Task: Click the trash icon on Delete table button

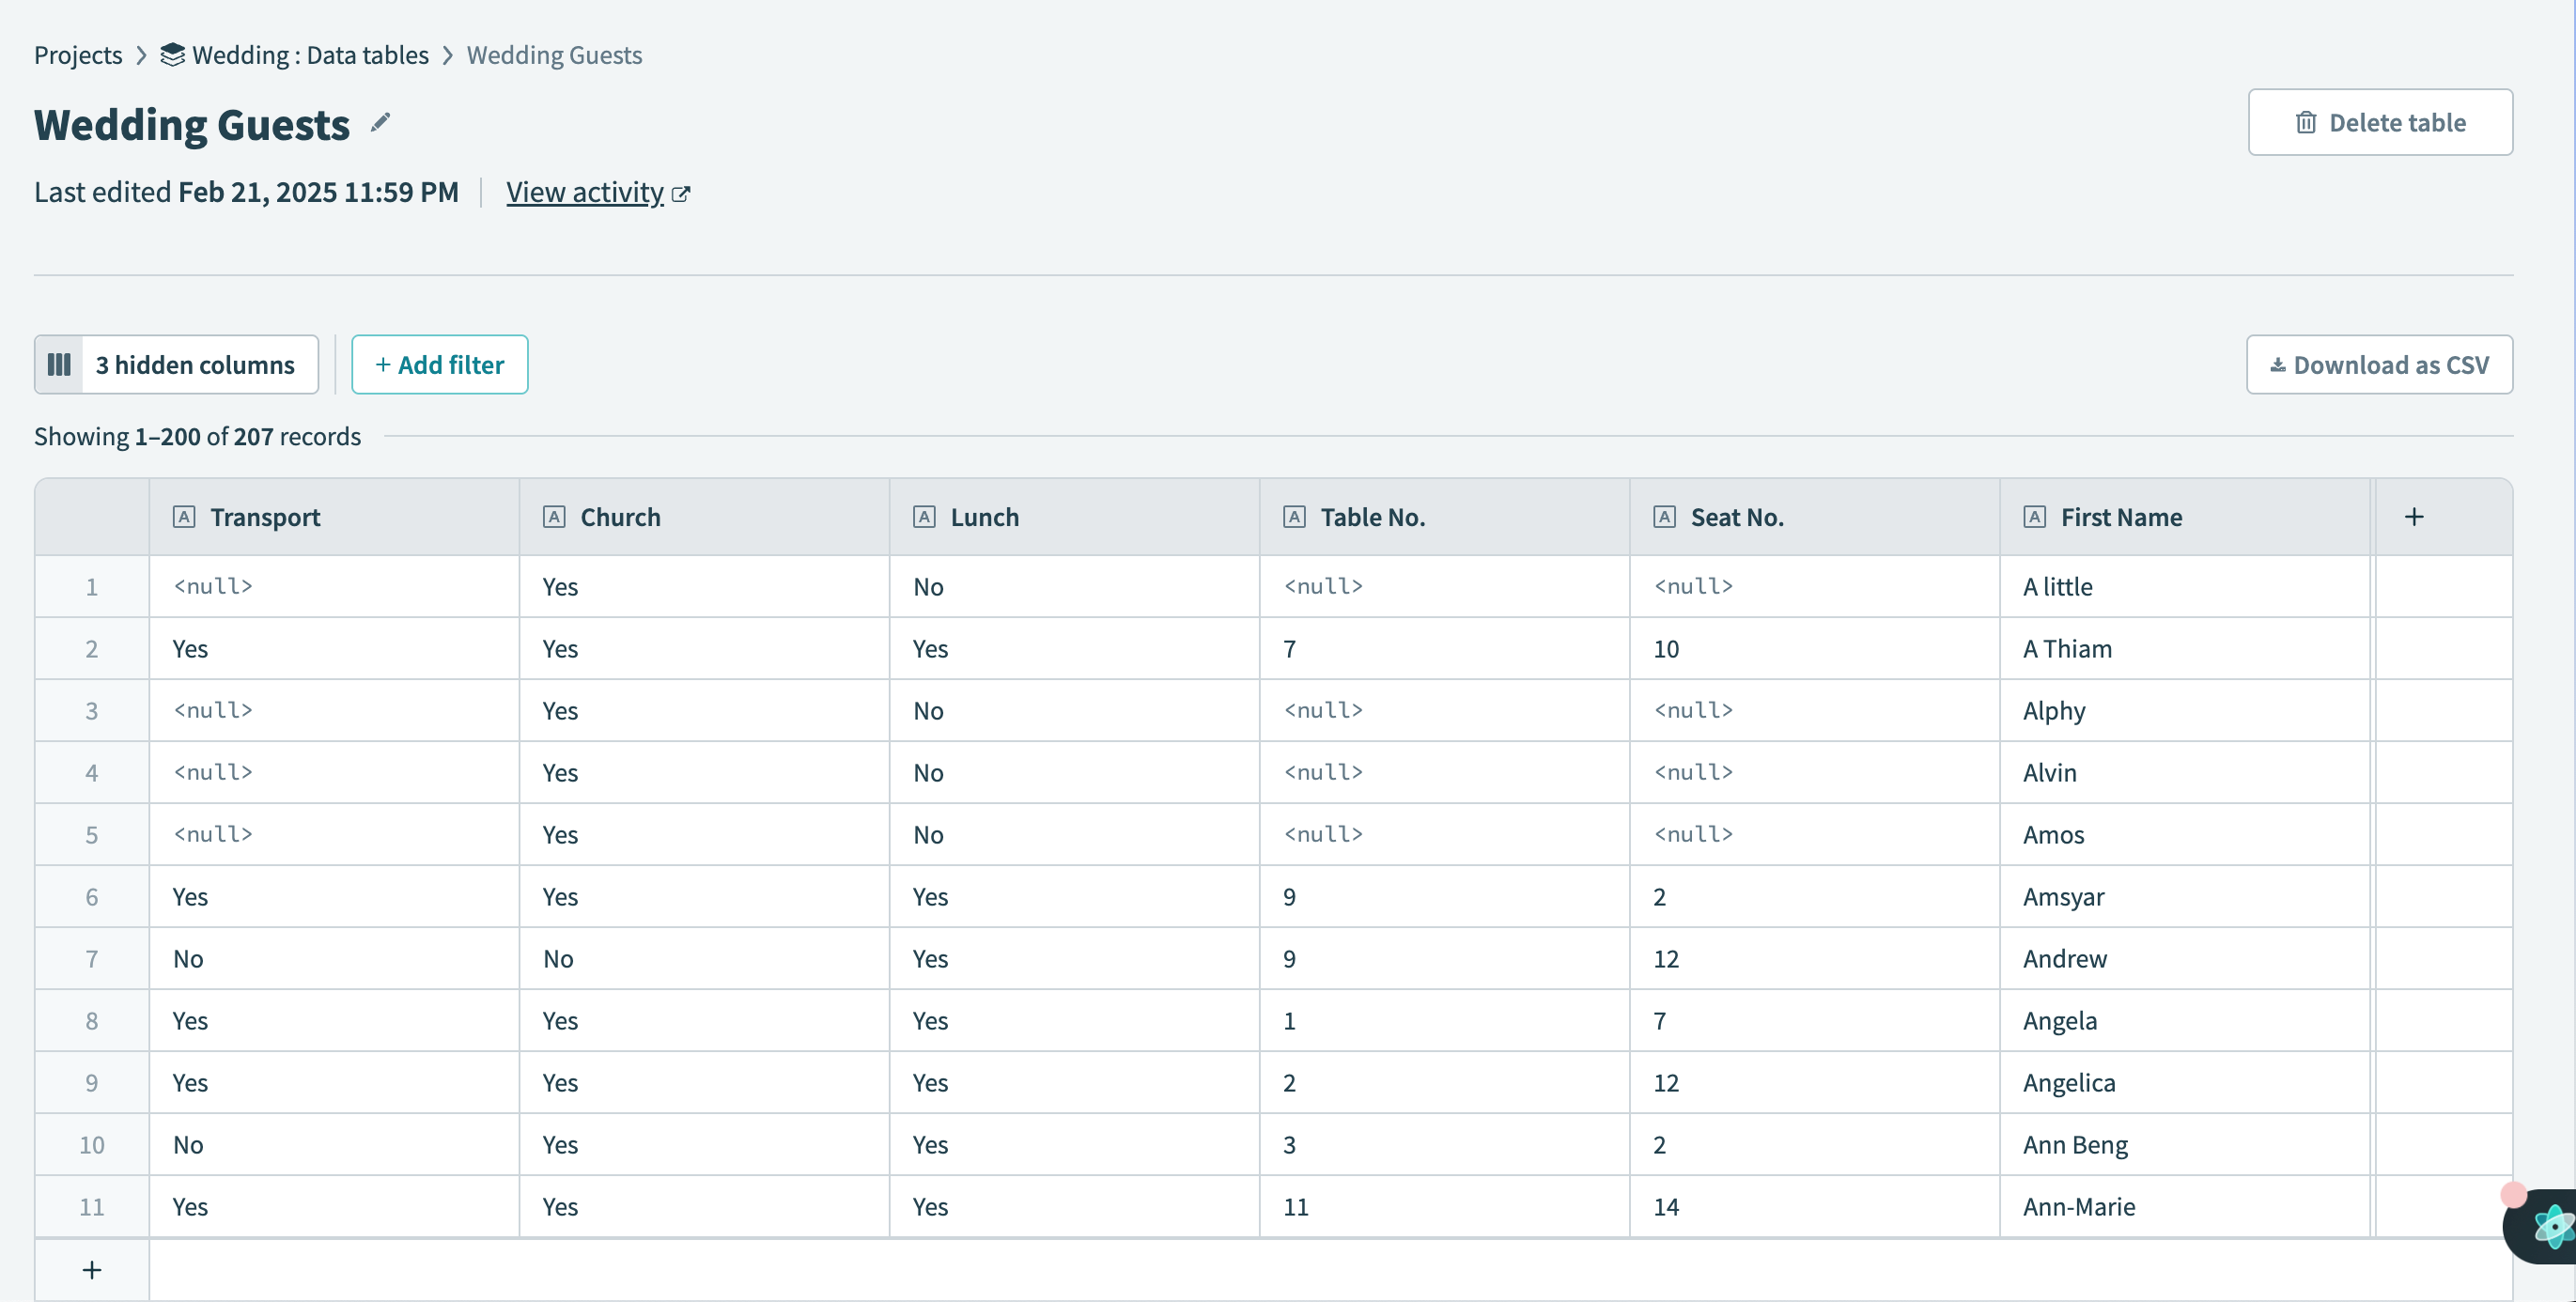Action: pos(2307,122)
